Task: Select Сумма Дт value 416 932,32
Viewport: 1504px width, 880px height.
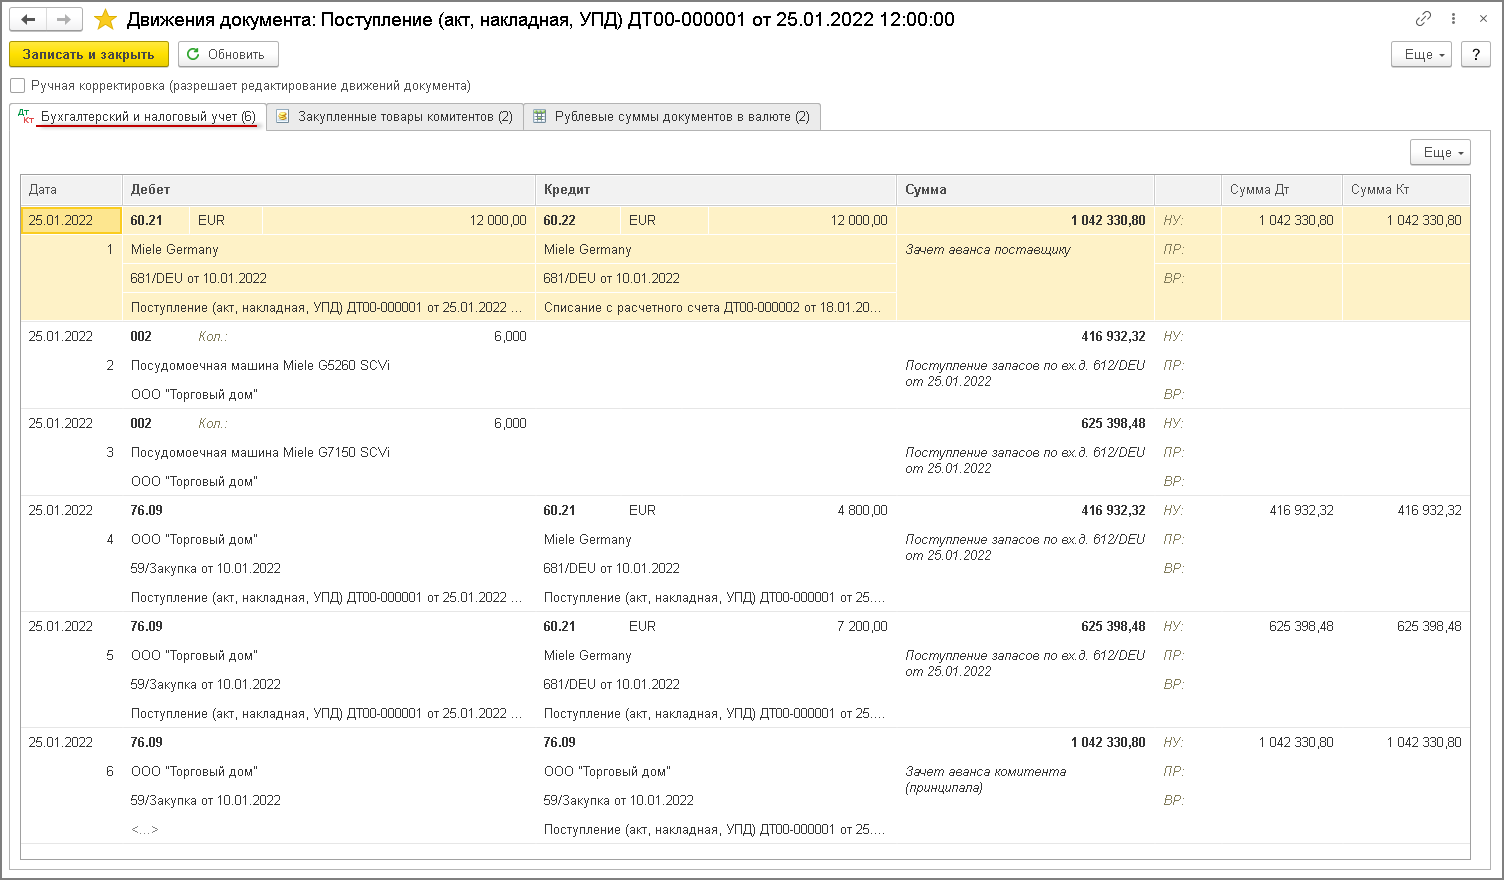Action: pyautogui.click(x=1301, y=510)
